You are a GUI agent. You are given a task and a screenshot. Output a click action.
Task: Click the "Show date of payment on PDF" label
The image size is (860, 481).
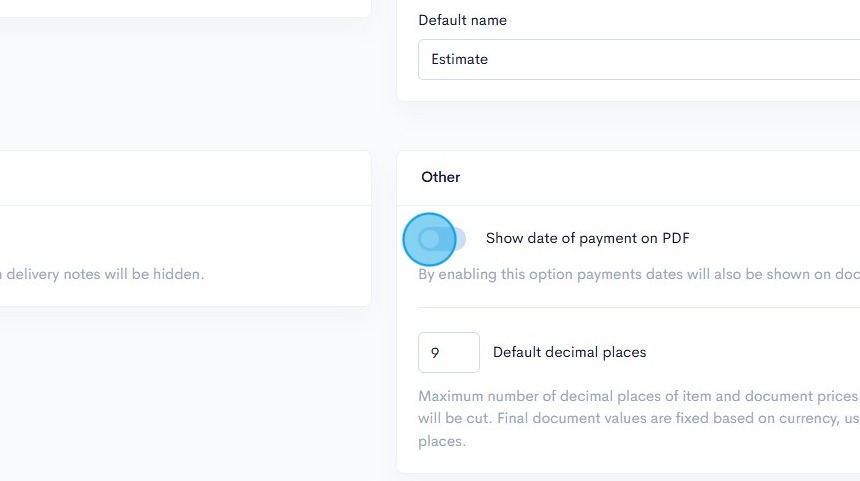(587, 238)
